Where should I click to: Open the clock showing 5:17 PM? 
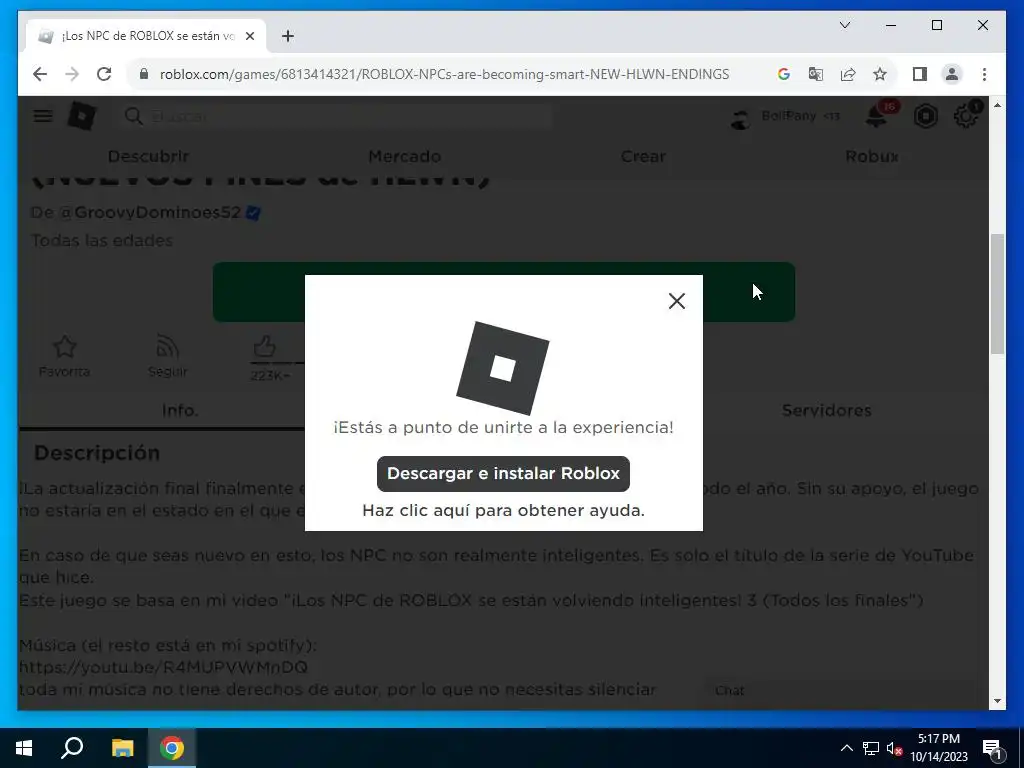pos(939,748)
